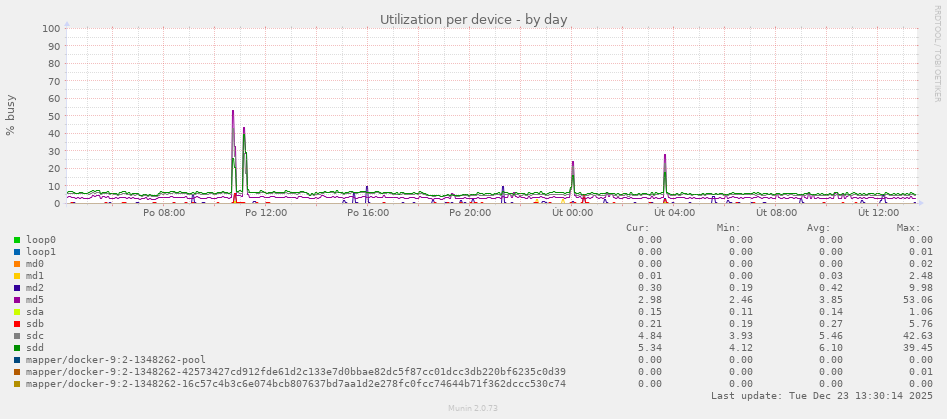Click the Út 08:00 time axis label
947x419 pixels.
777,213
